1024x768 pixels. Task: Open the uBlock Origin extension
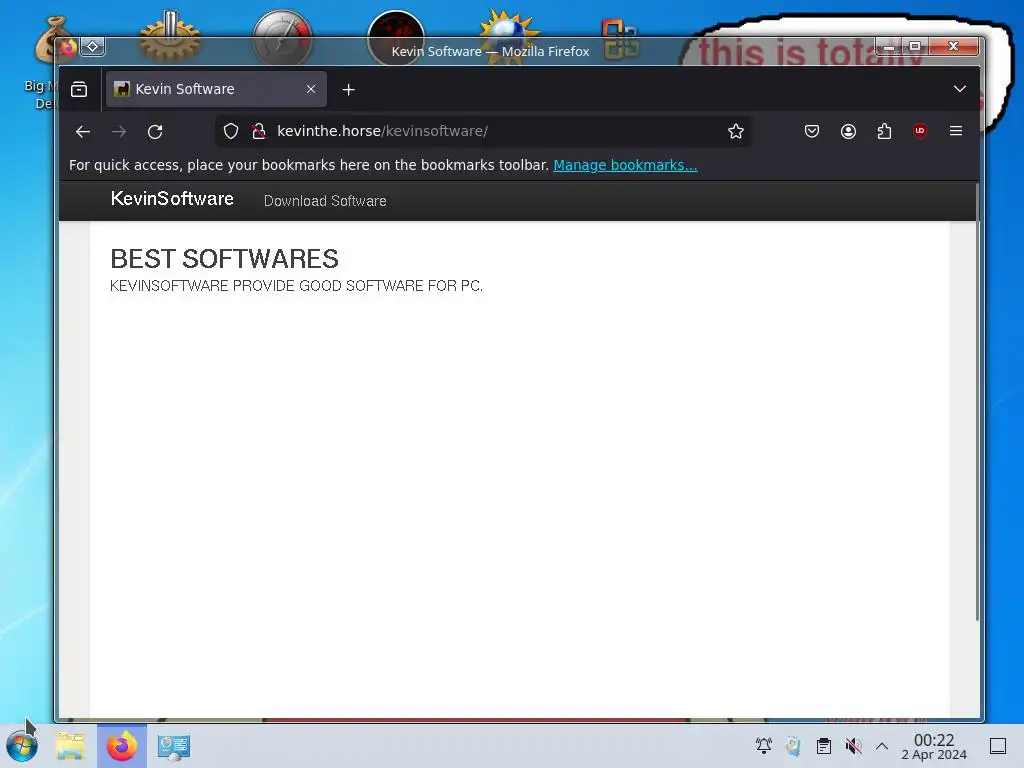coord(920,131)
